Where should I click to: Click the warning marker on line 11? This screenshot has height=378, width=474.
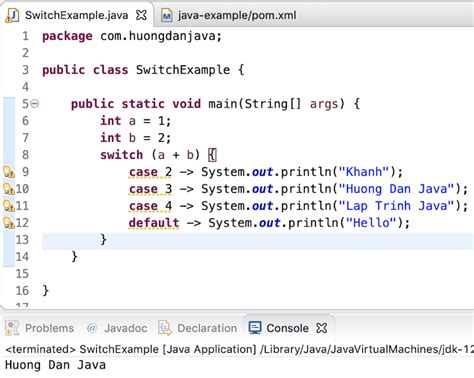click(x=9, y=206)
